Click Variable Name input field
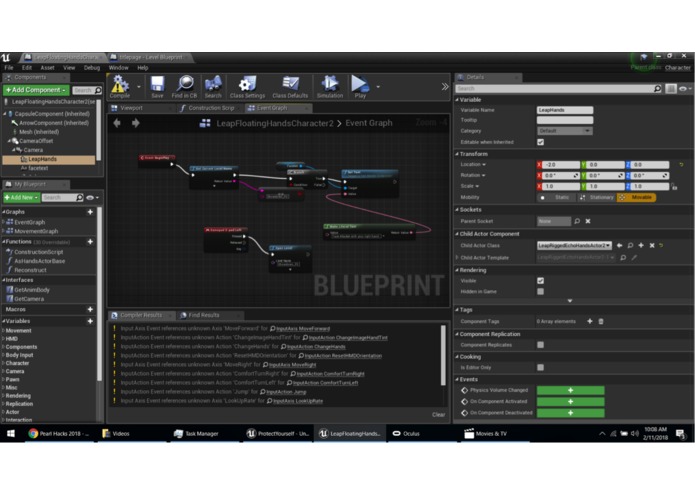This screenshot has width=695, height=494. [x=565, y=110]
